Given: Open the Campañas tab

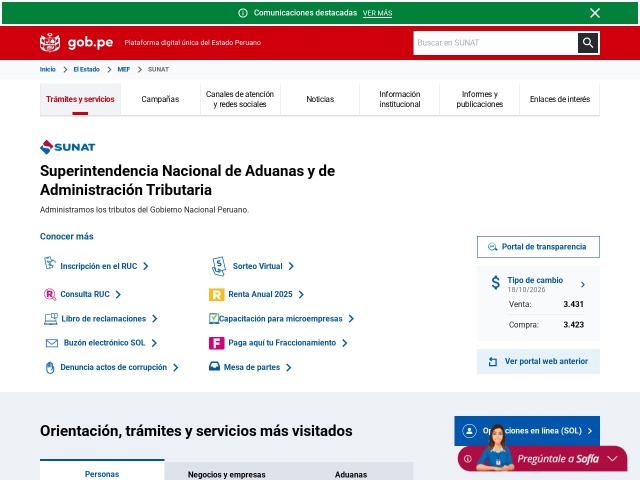Looking at the screenshot, I should tap(160, 99).
